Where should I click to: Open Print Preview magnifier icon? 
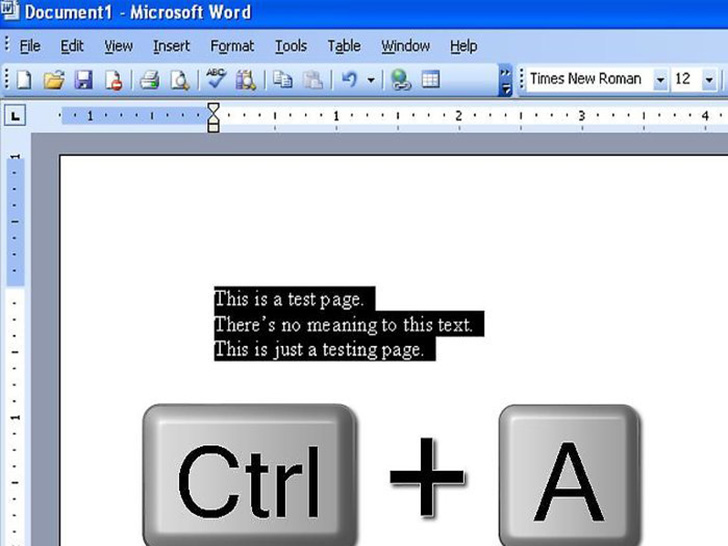click(180, 80)
